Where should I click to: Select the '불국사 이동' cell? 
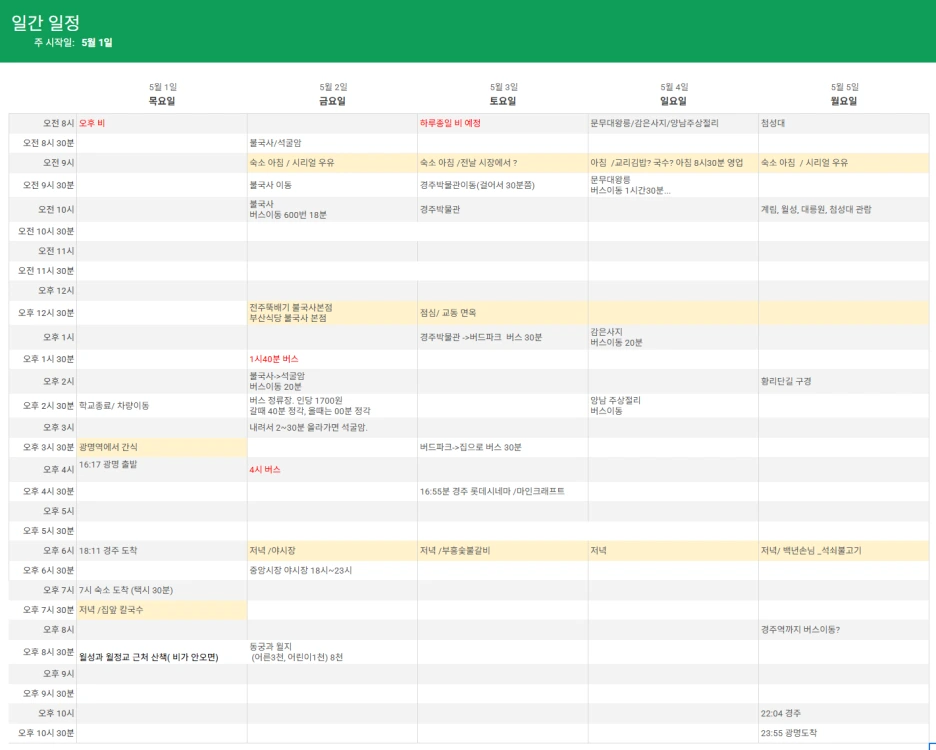click(x=332, y=185)
